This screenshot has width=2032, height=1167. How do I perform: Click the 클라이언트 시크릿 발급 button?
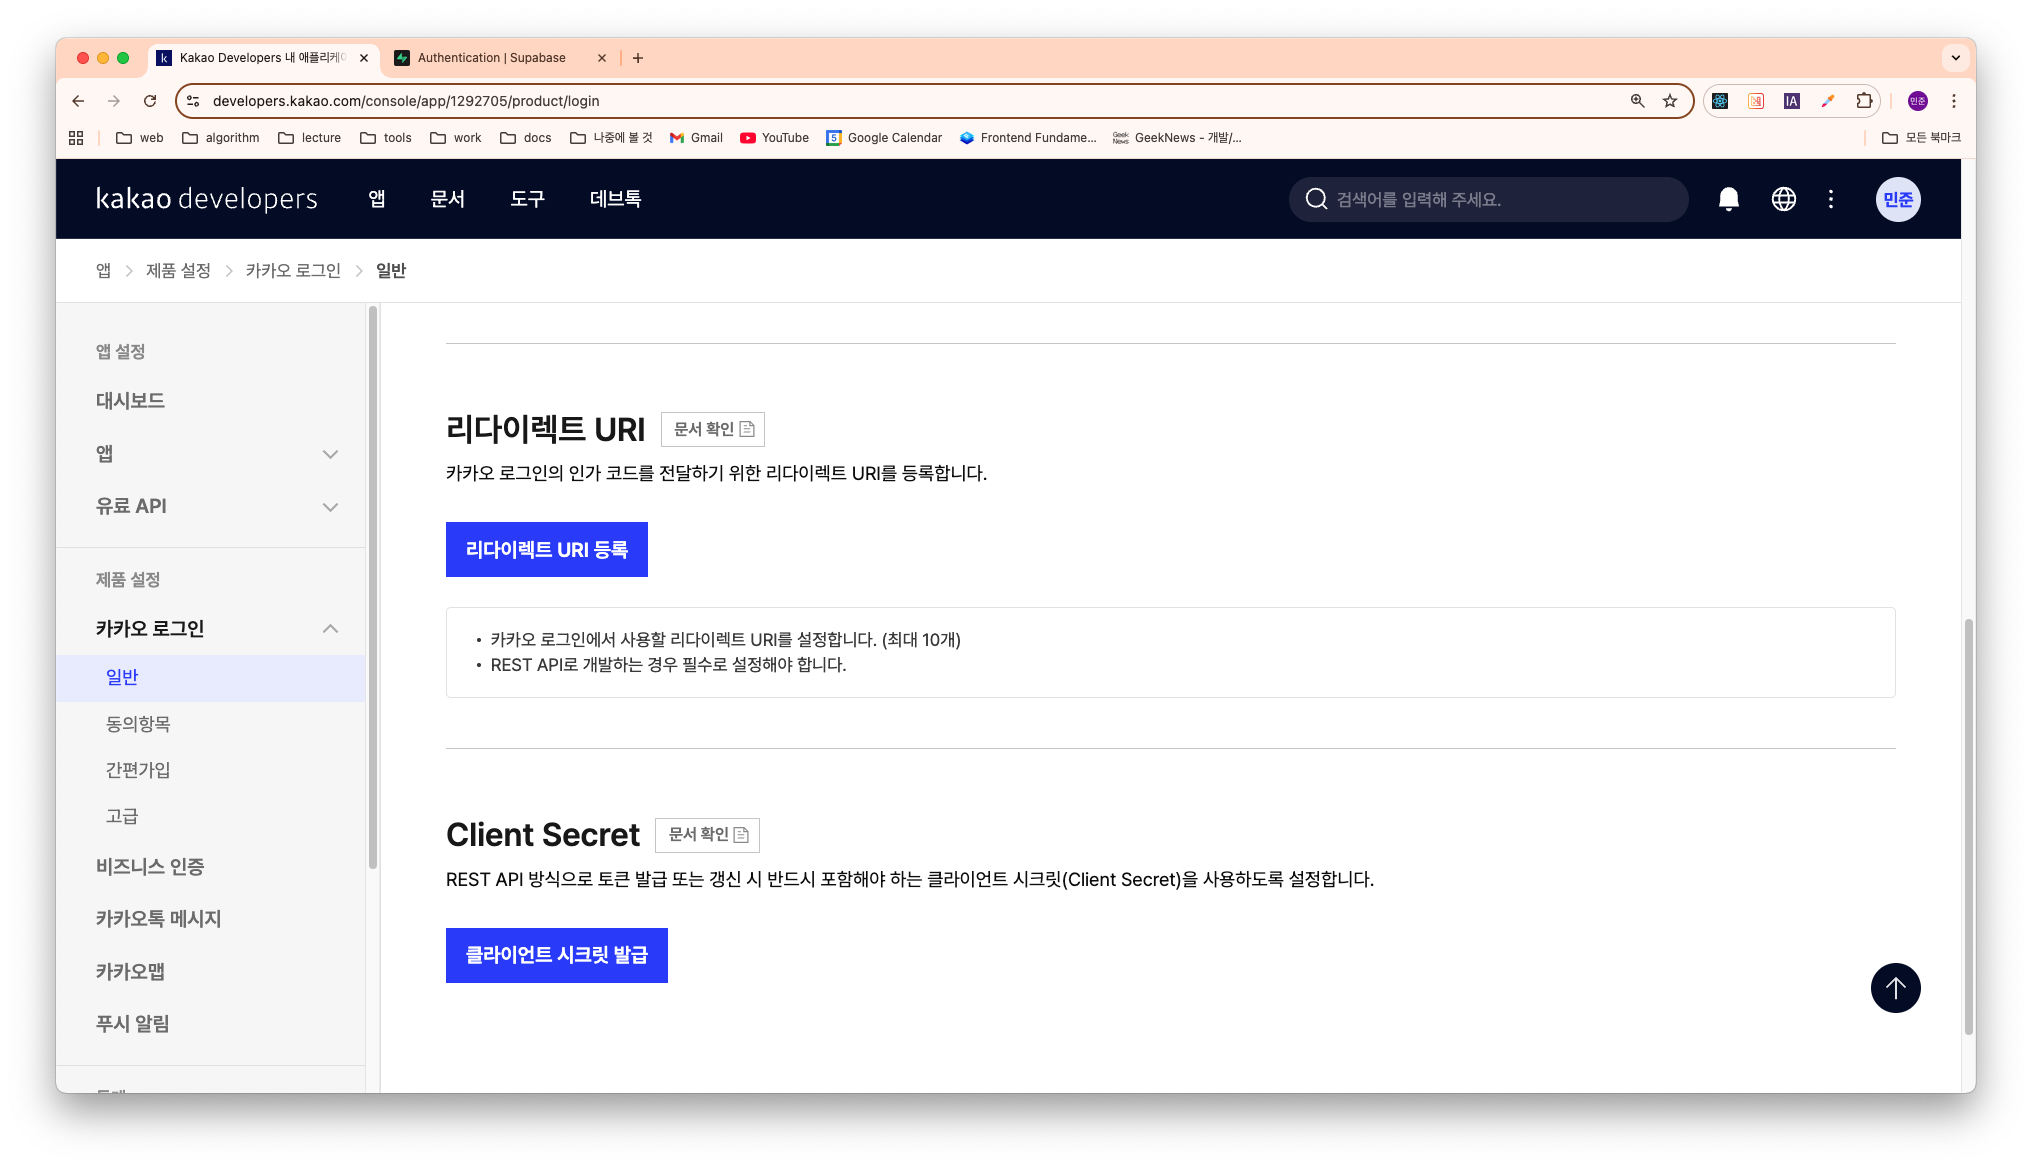pos(556,955)
